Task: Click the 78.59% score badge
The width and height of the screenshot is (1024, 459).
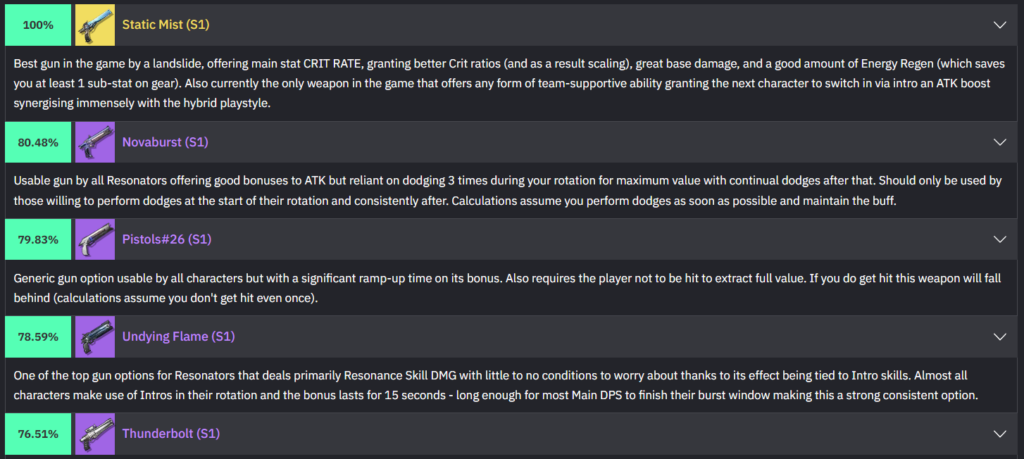Action: click(x=37, y=337)
